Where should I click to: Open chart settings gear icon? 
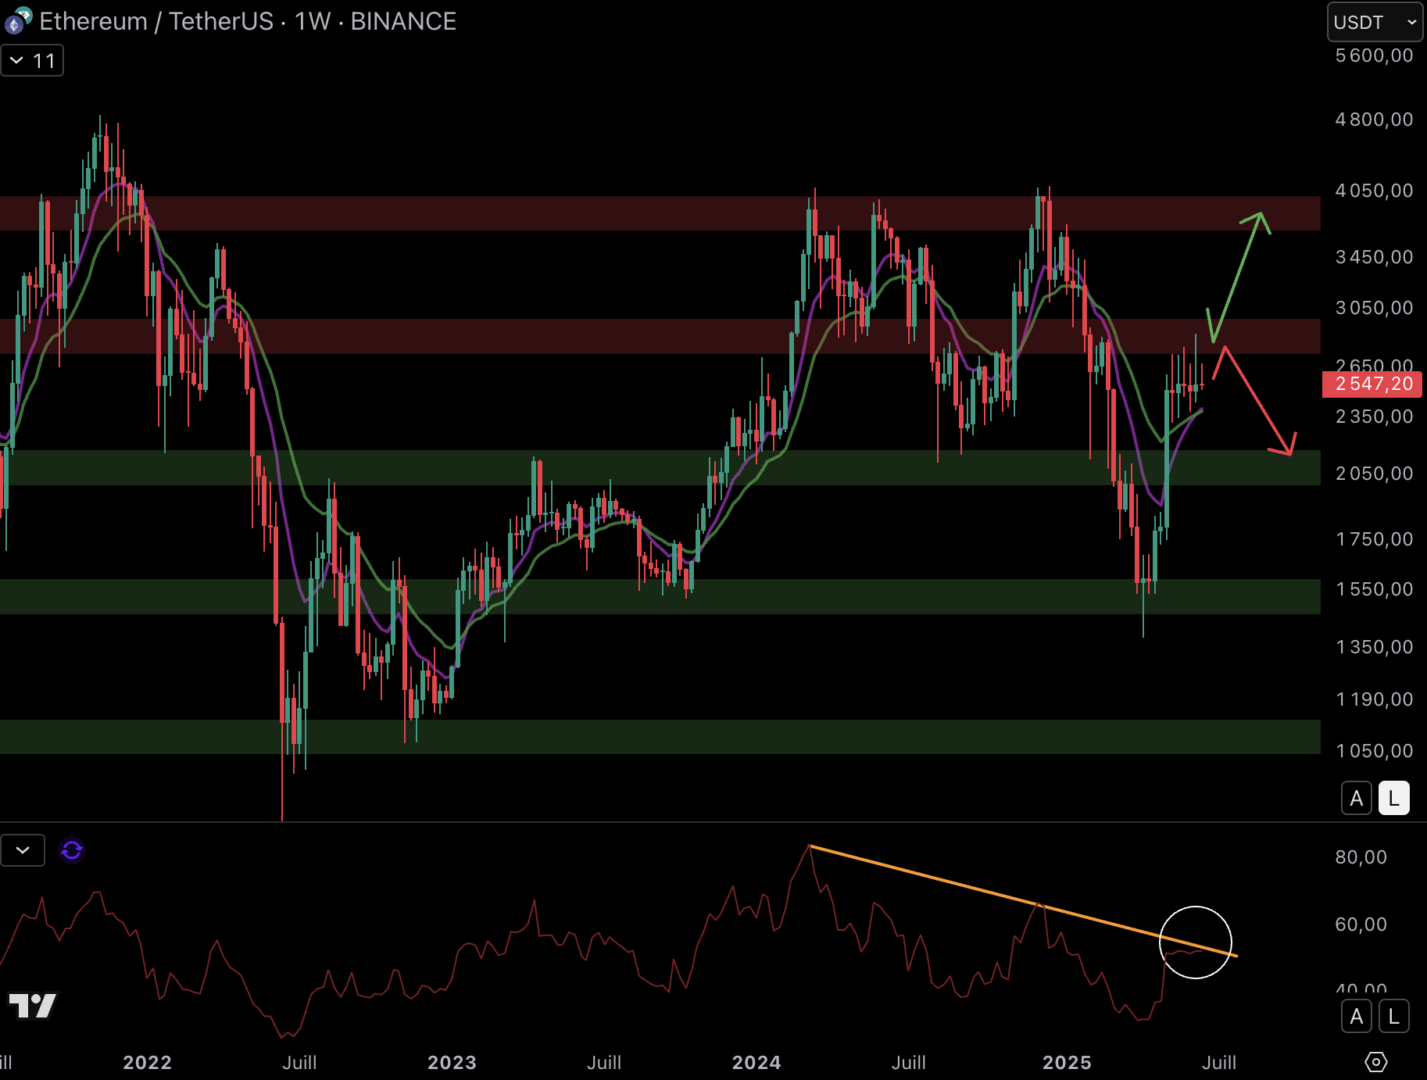[1376, 1062]
